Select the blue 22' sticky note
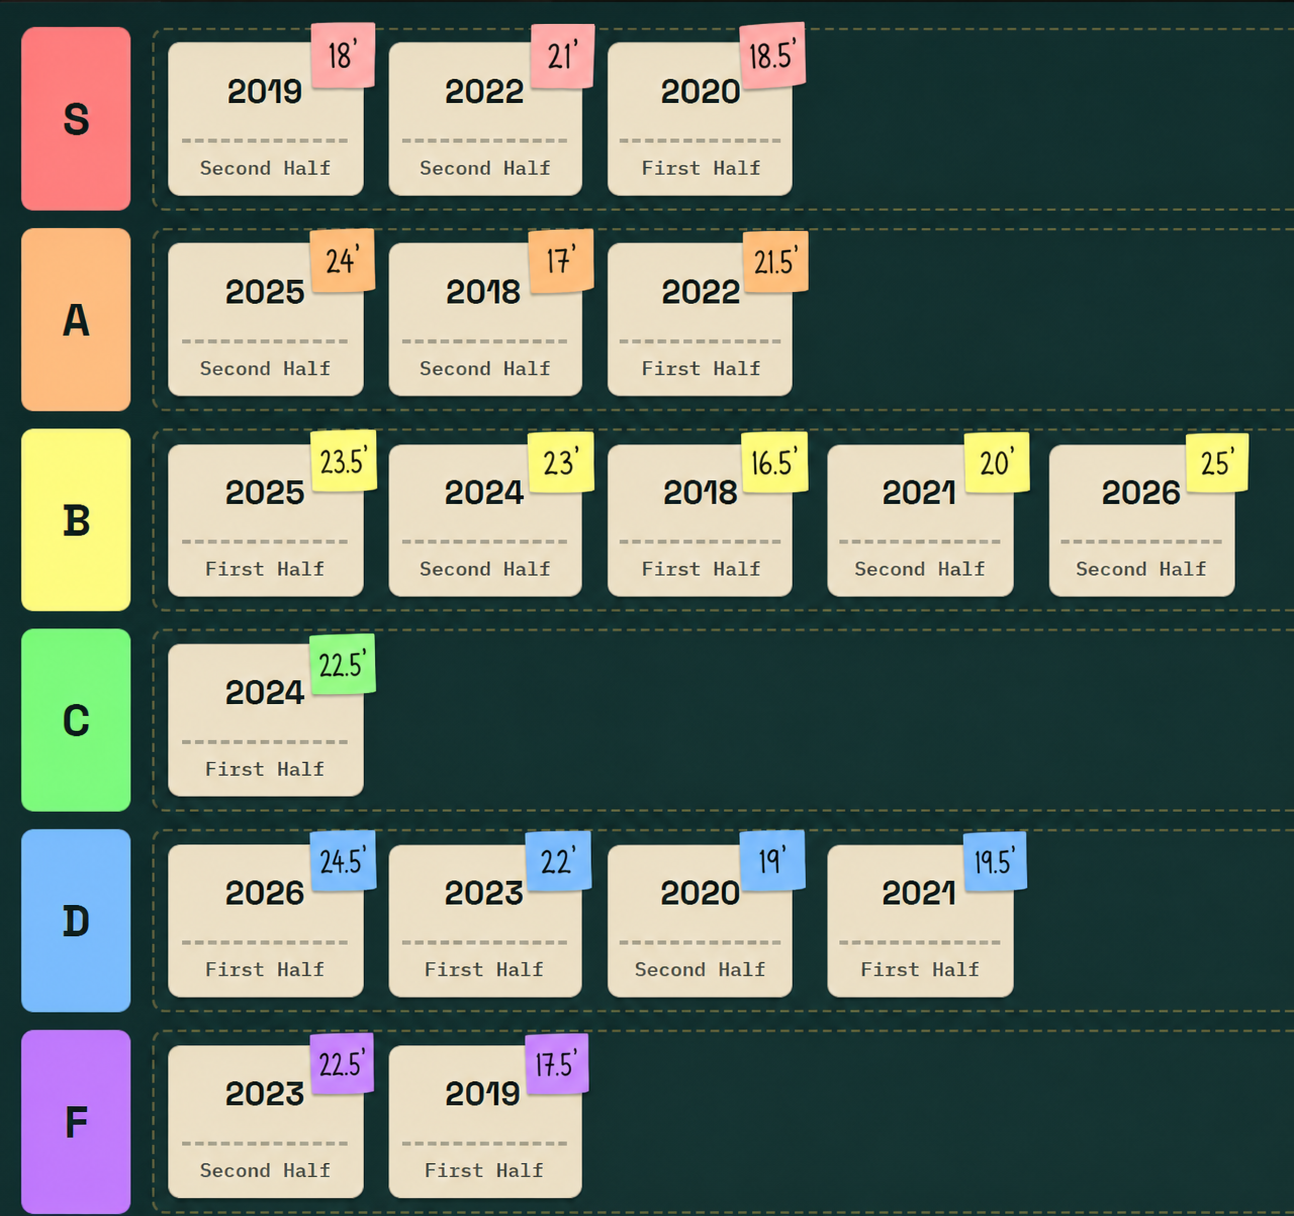The height and width of the screenshot is (1216, 1294). click(x=558, y=861)
